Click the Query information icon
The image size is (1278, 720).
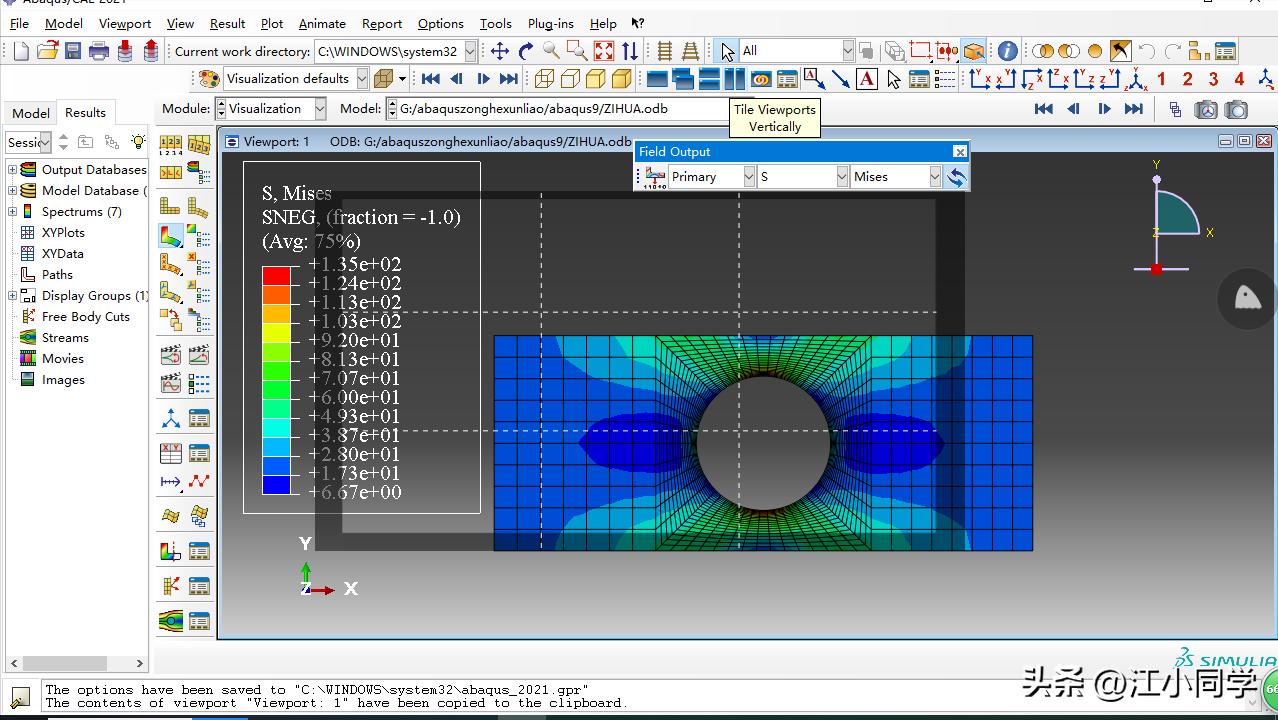click(x=1007, y=51)
